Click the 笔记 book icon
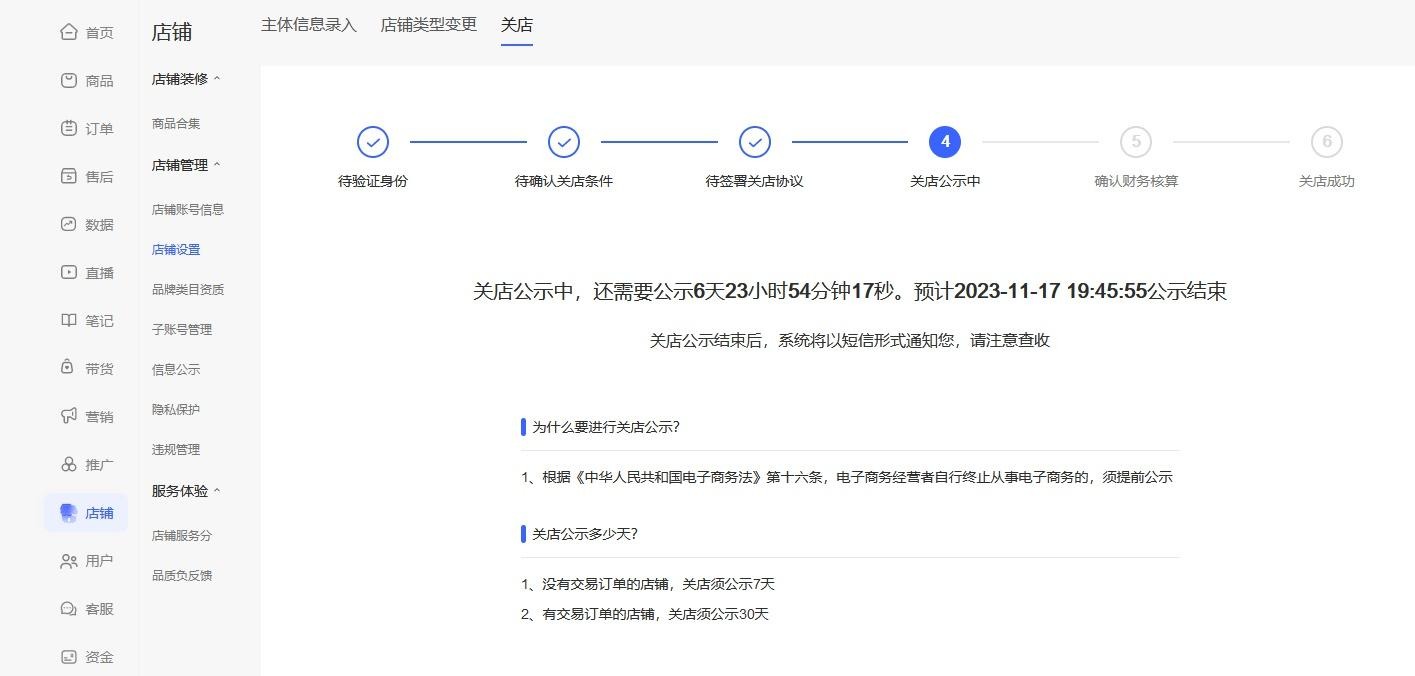Screen dimensions: 1415x676 tap(68, 320)
